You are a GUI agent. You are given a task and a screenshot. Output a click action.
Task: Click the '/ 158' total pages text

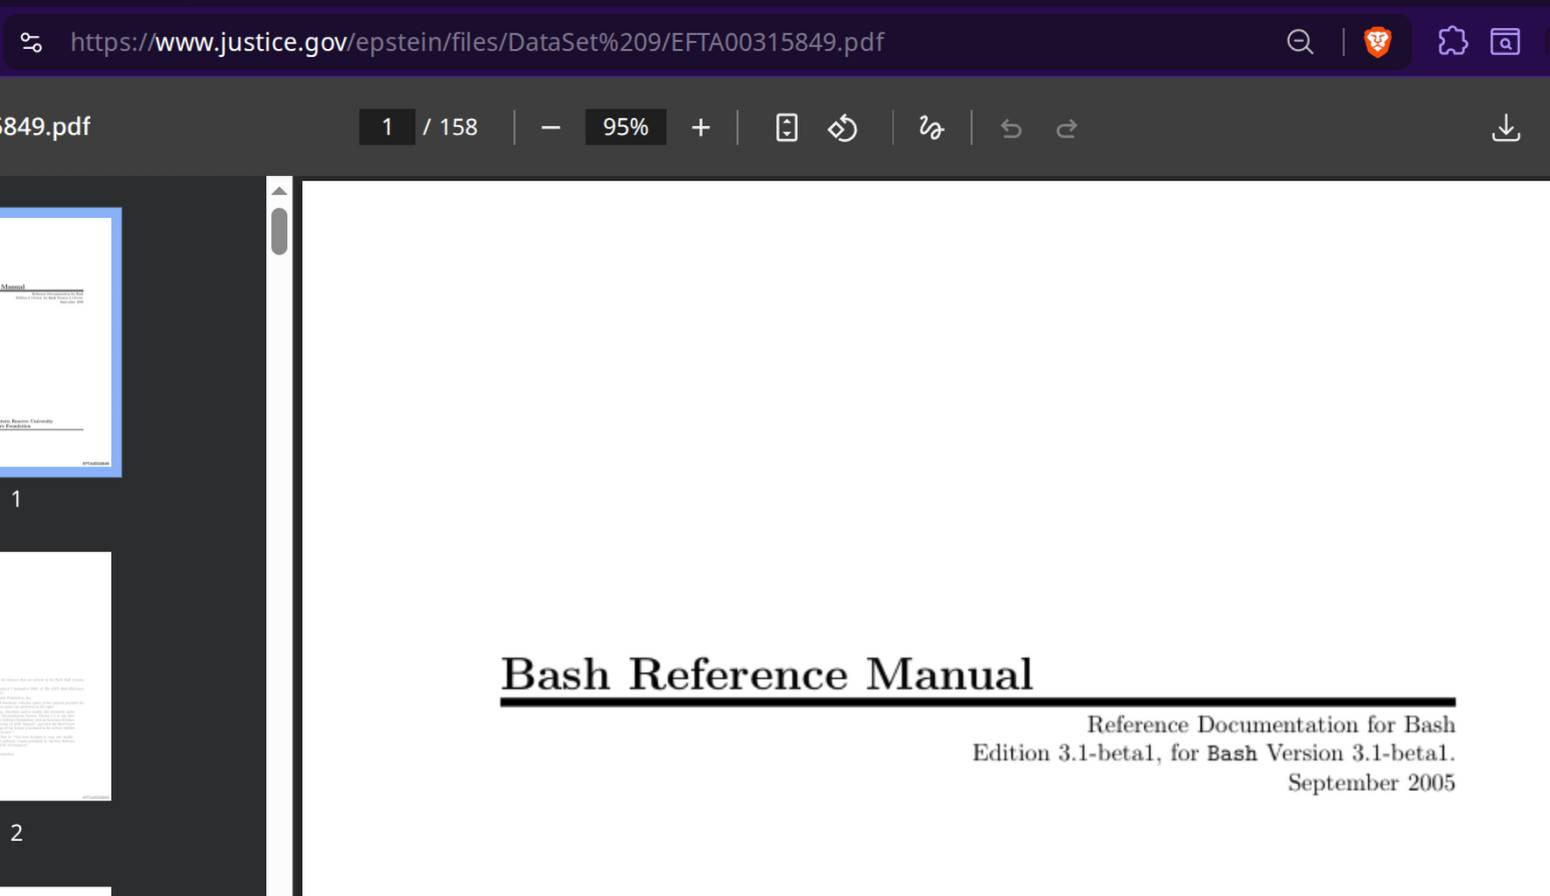pyautogui.click(x=450, y=128)
